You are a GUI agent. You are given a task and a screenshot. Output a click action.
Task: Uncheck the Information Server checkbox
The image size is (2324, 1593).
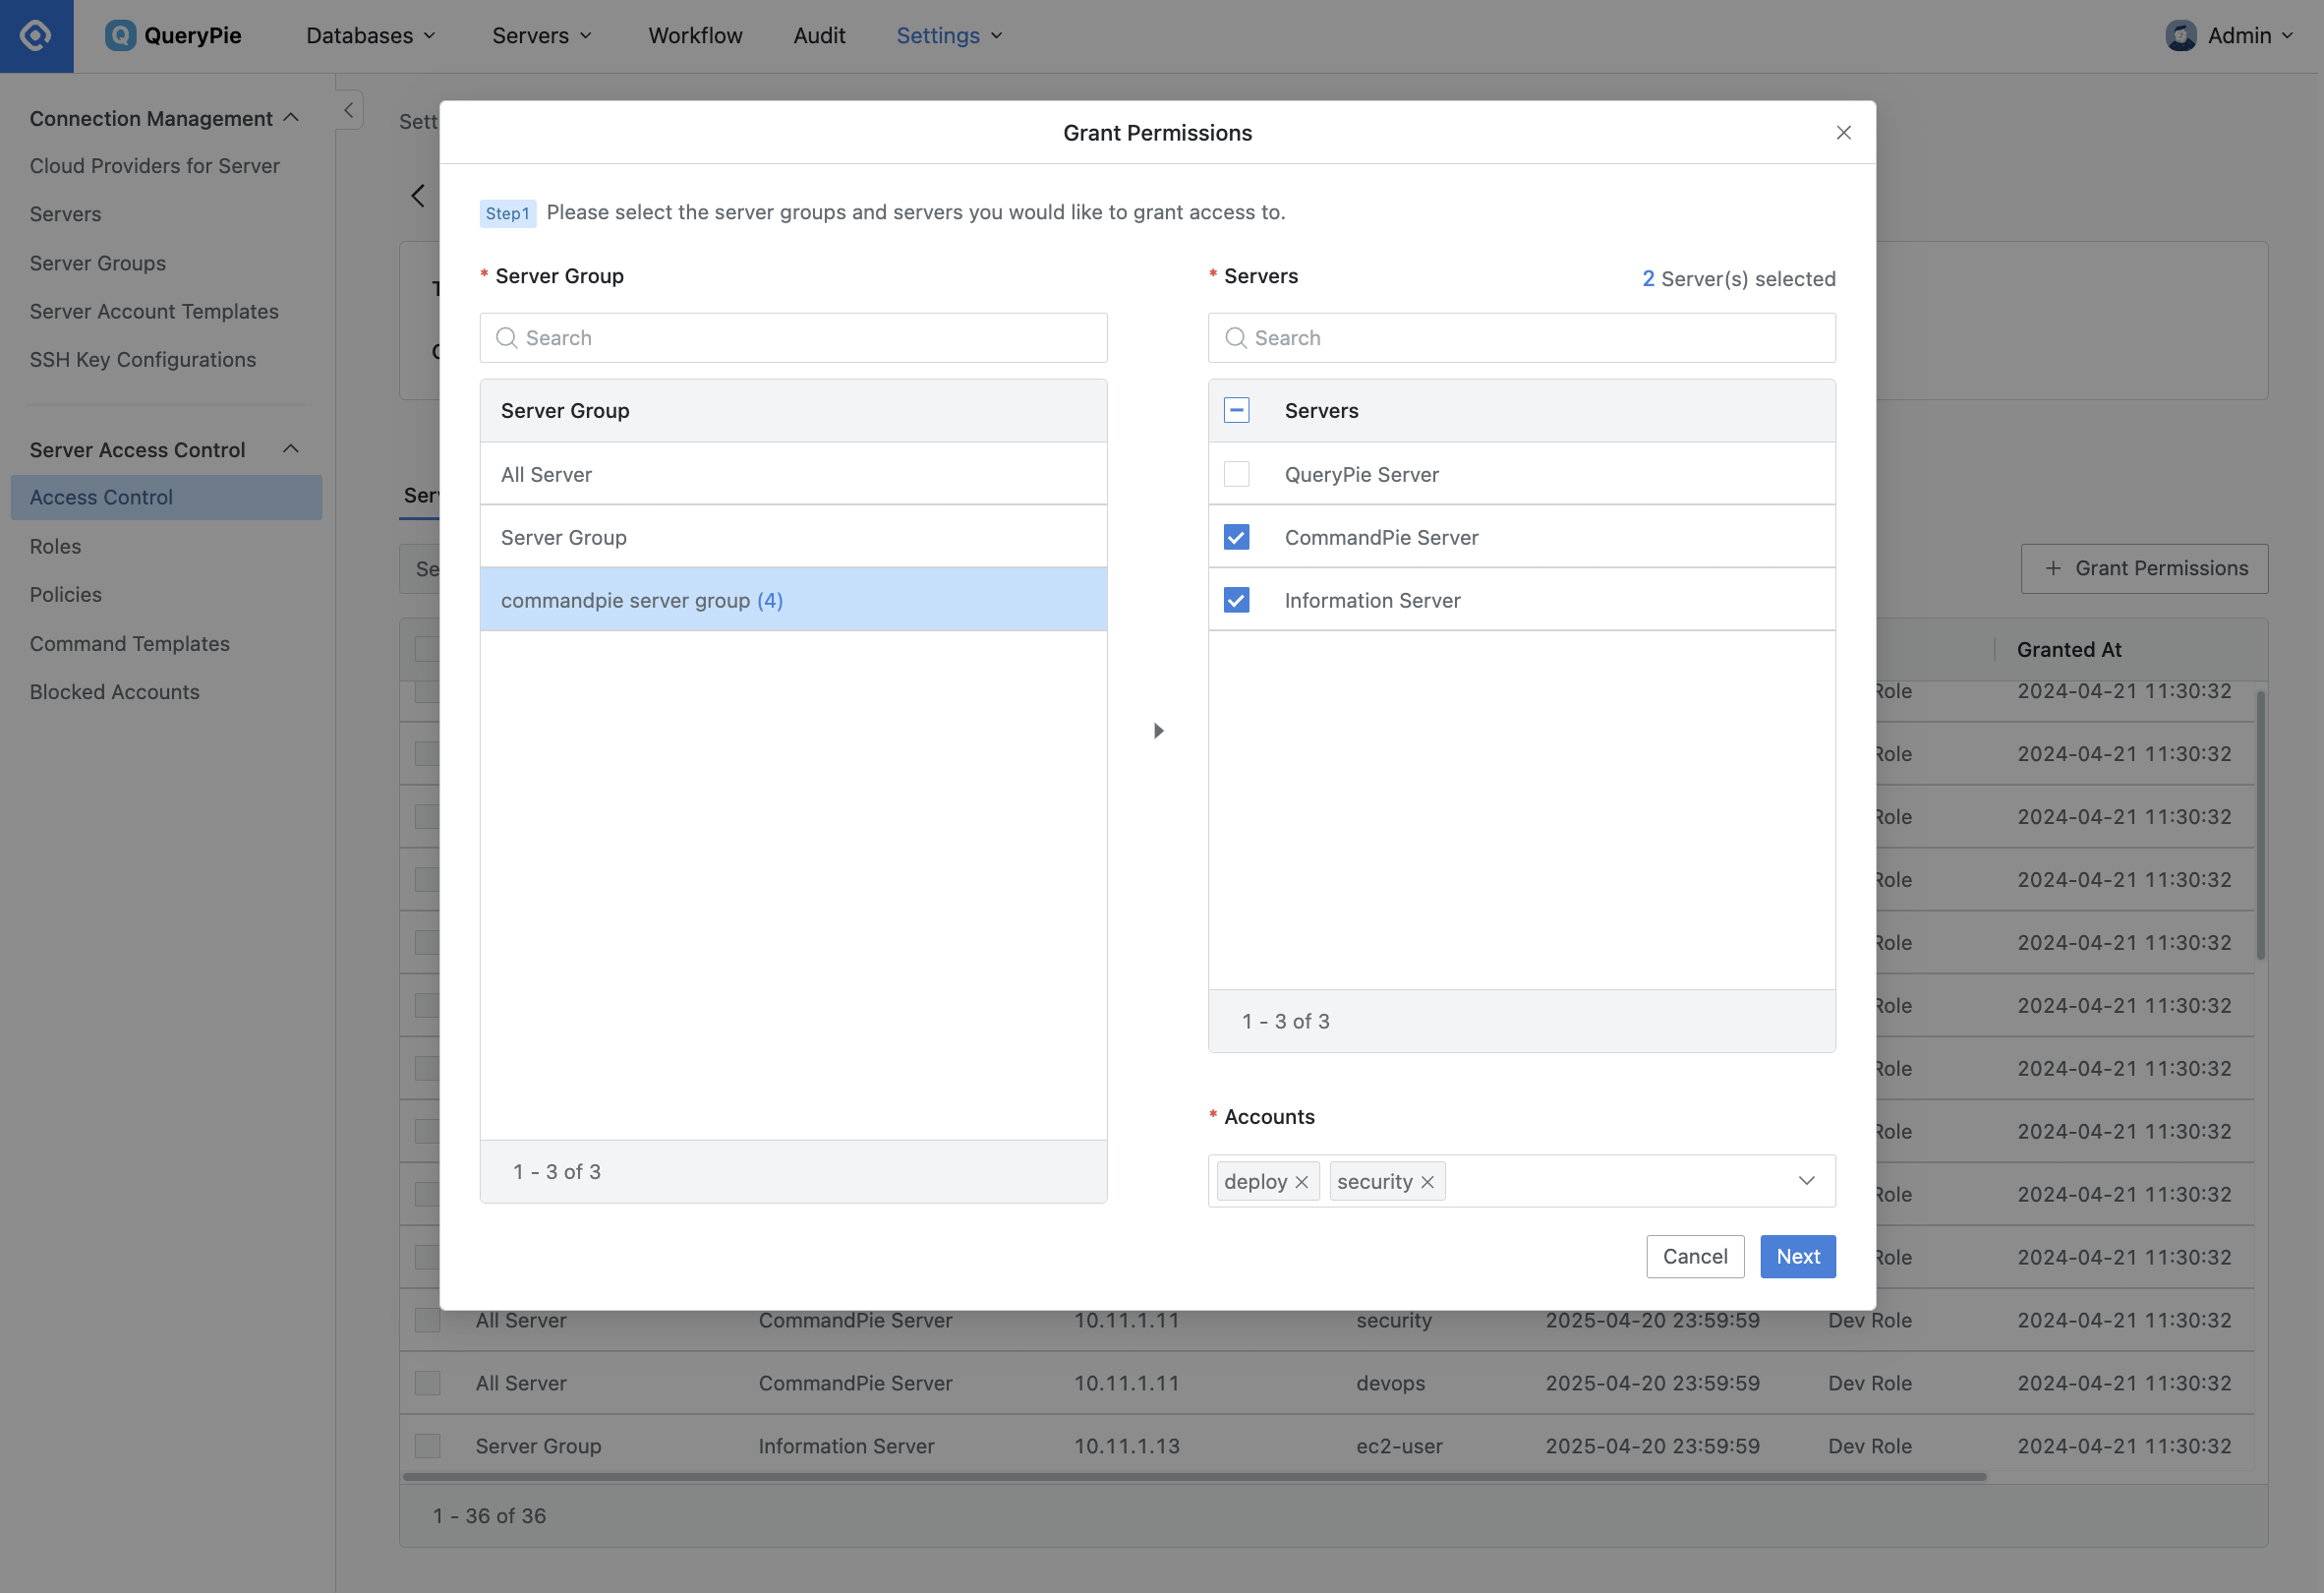1236,600
